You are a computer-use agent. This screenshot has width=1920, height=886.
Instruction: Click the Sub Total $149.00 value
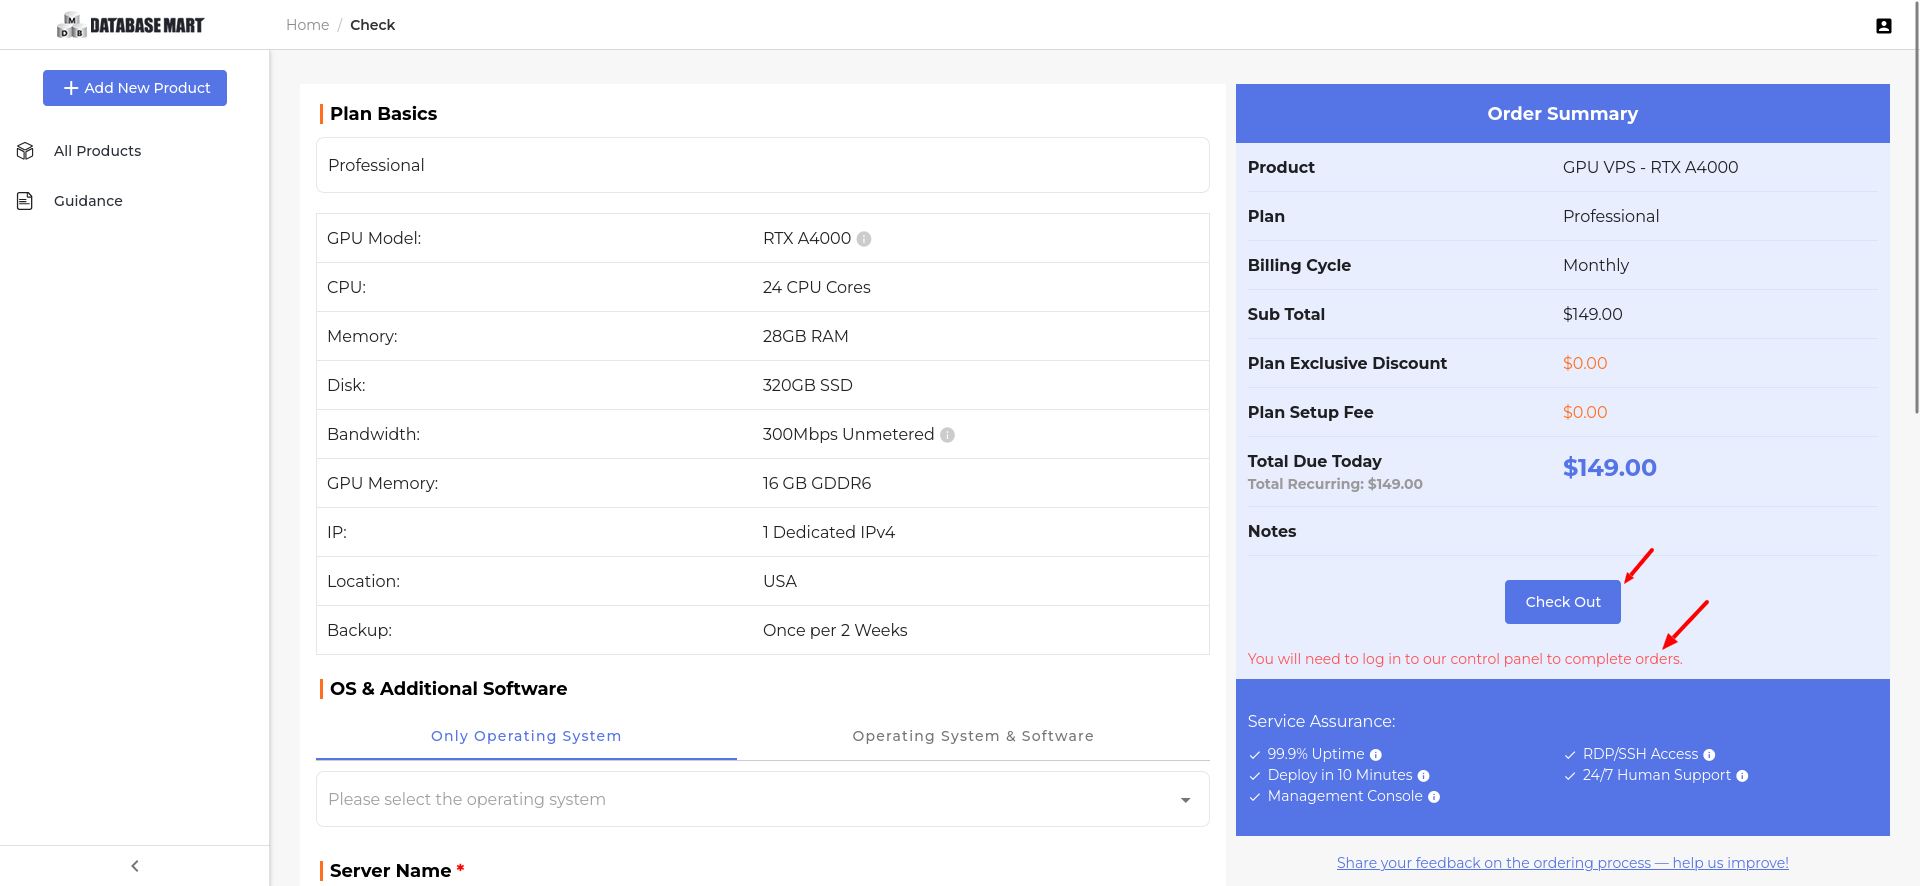1592,315
